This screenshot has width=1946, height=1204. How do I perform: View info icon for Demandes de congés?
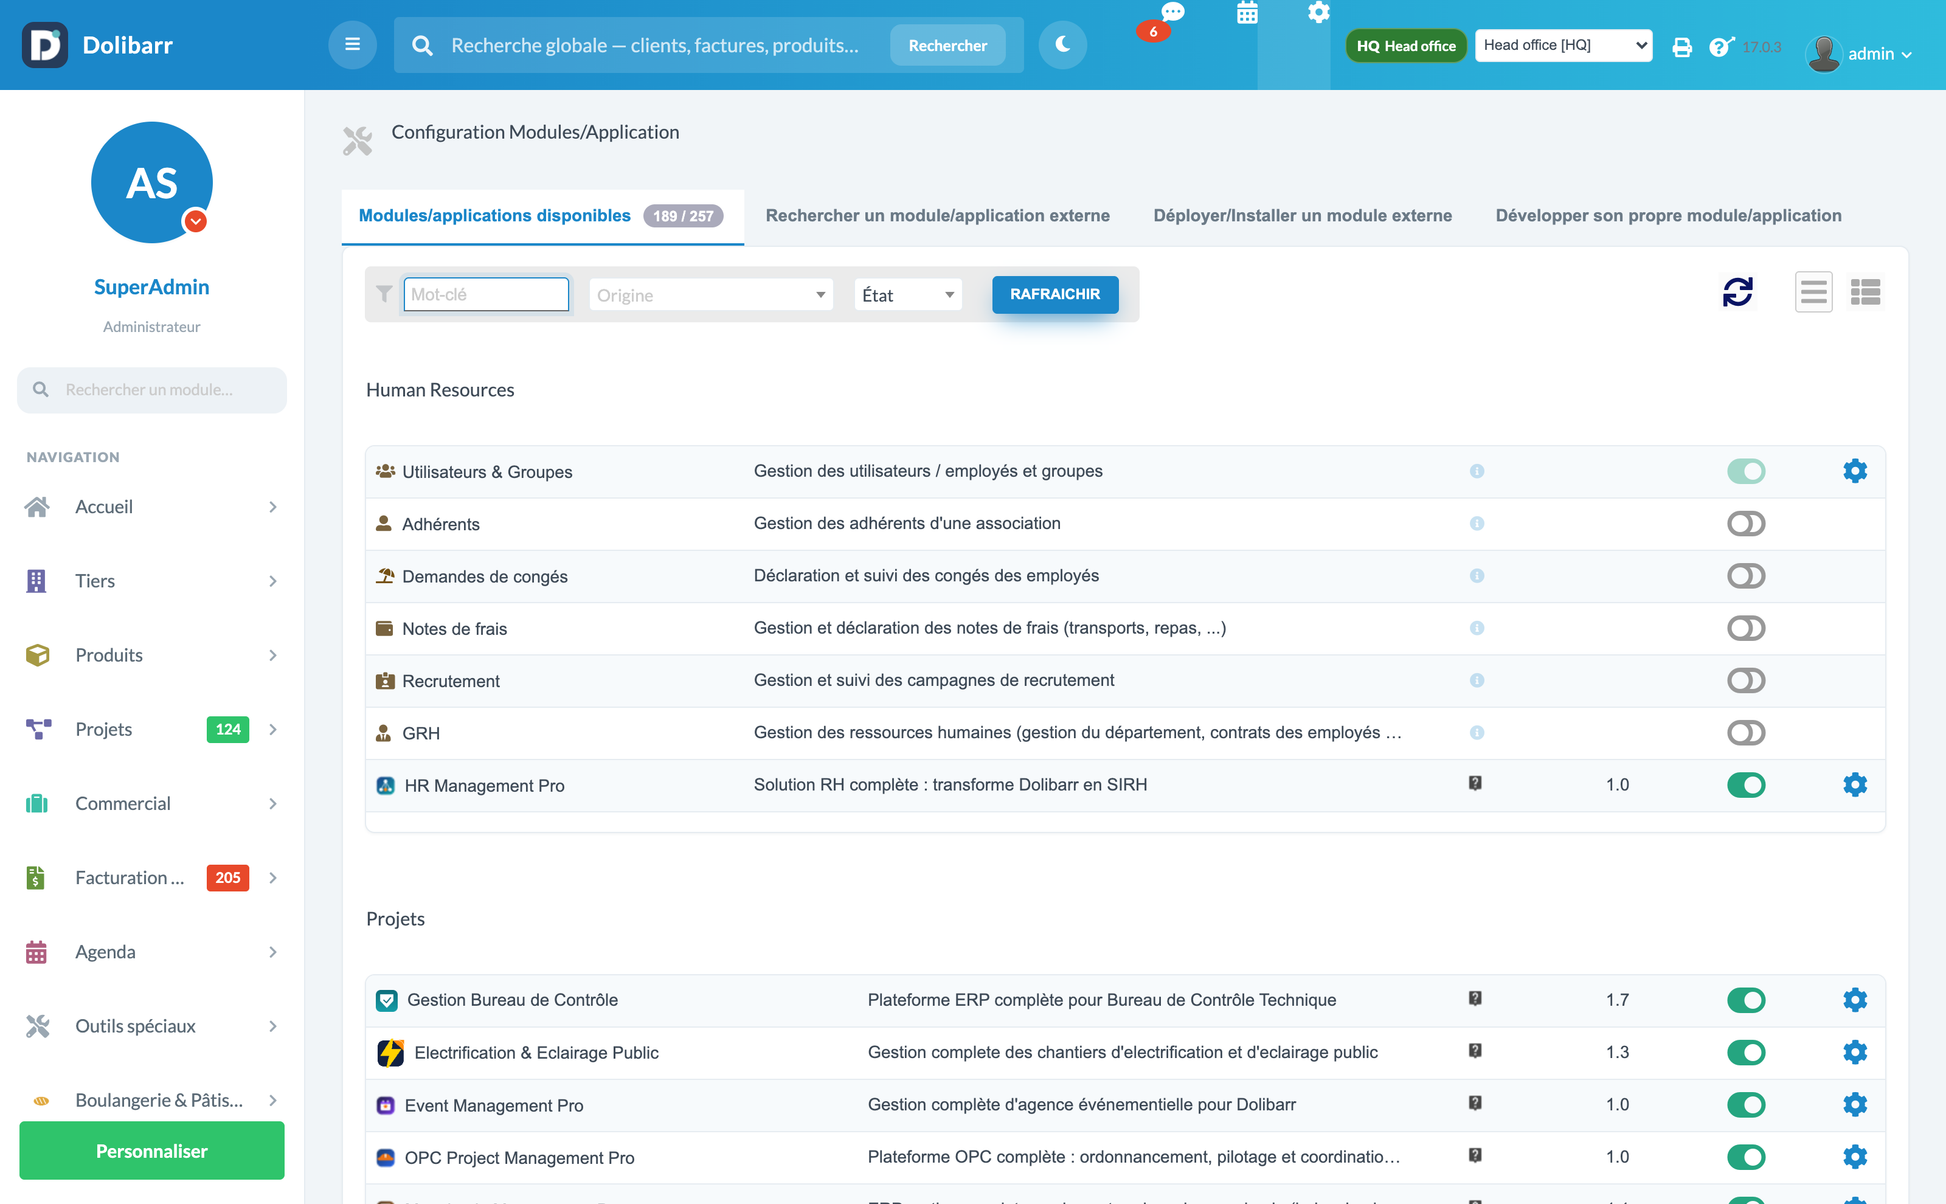pyautogui.click(x=1477, y=576)
